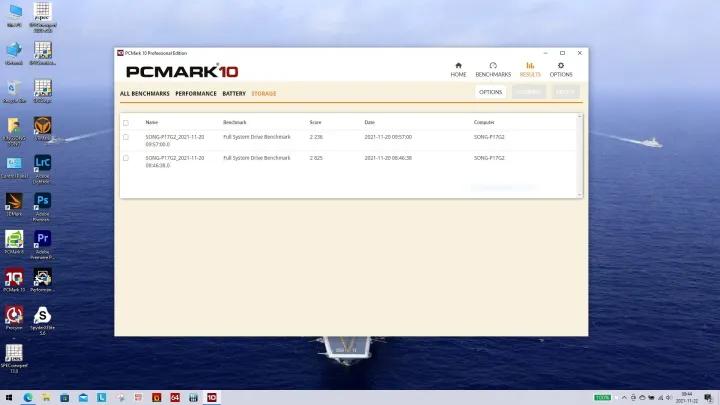
Task: Select the Control Panel desktop icon
Action: (14, 167)
